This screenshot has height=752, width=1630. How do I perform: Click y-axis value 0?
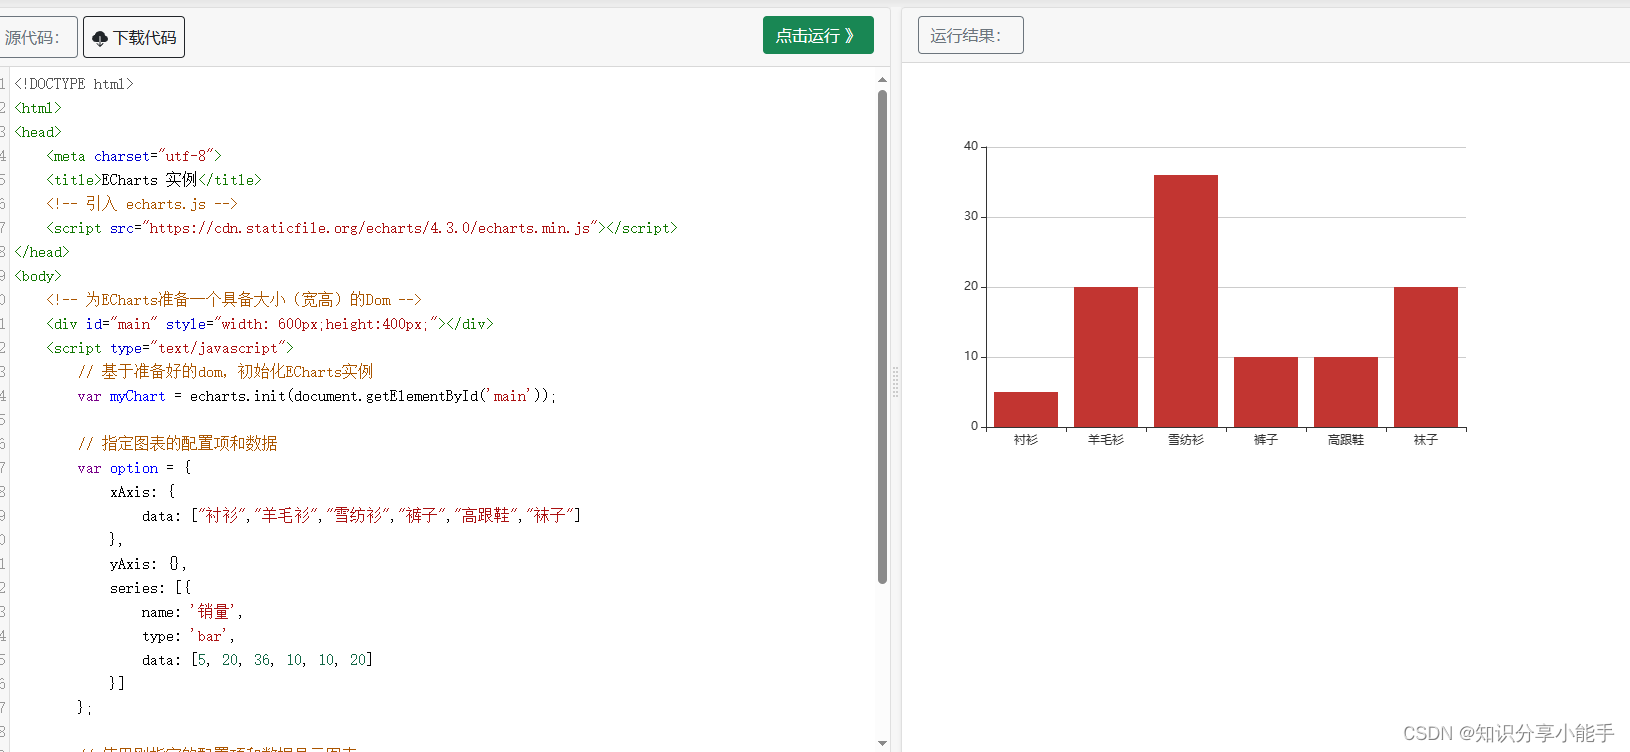coord(975,426)
